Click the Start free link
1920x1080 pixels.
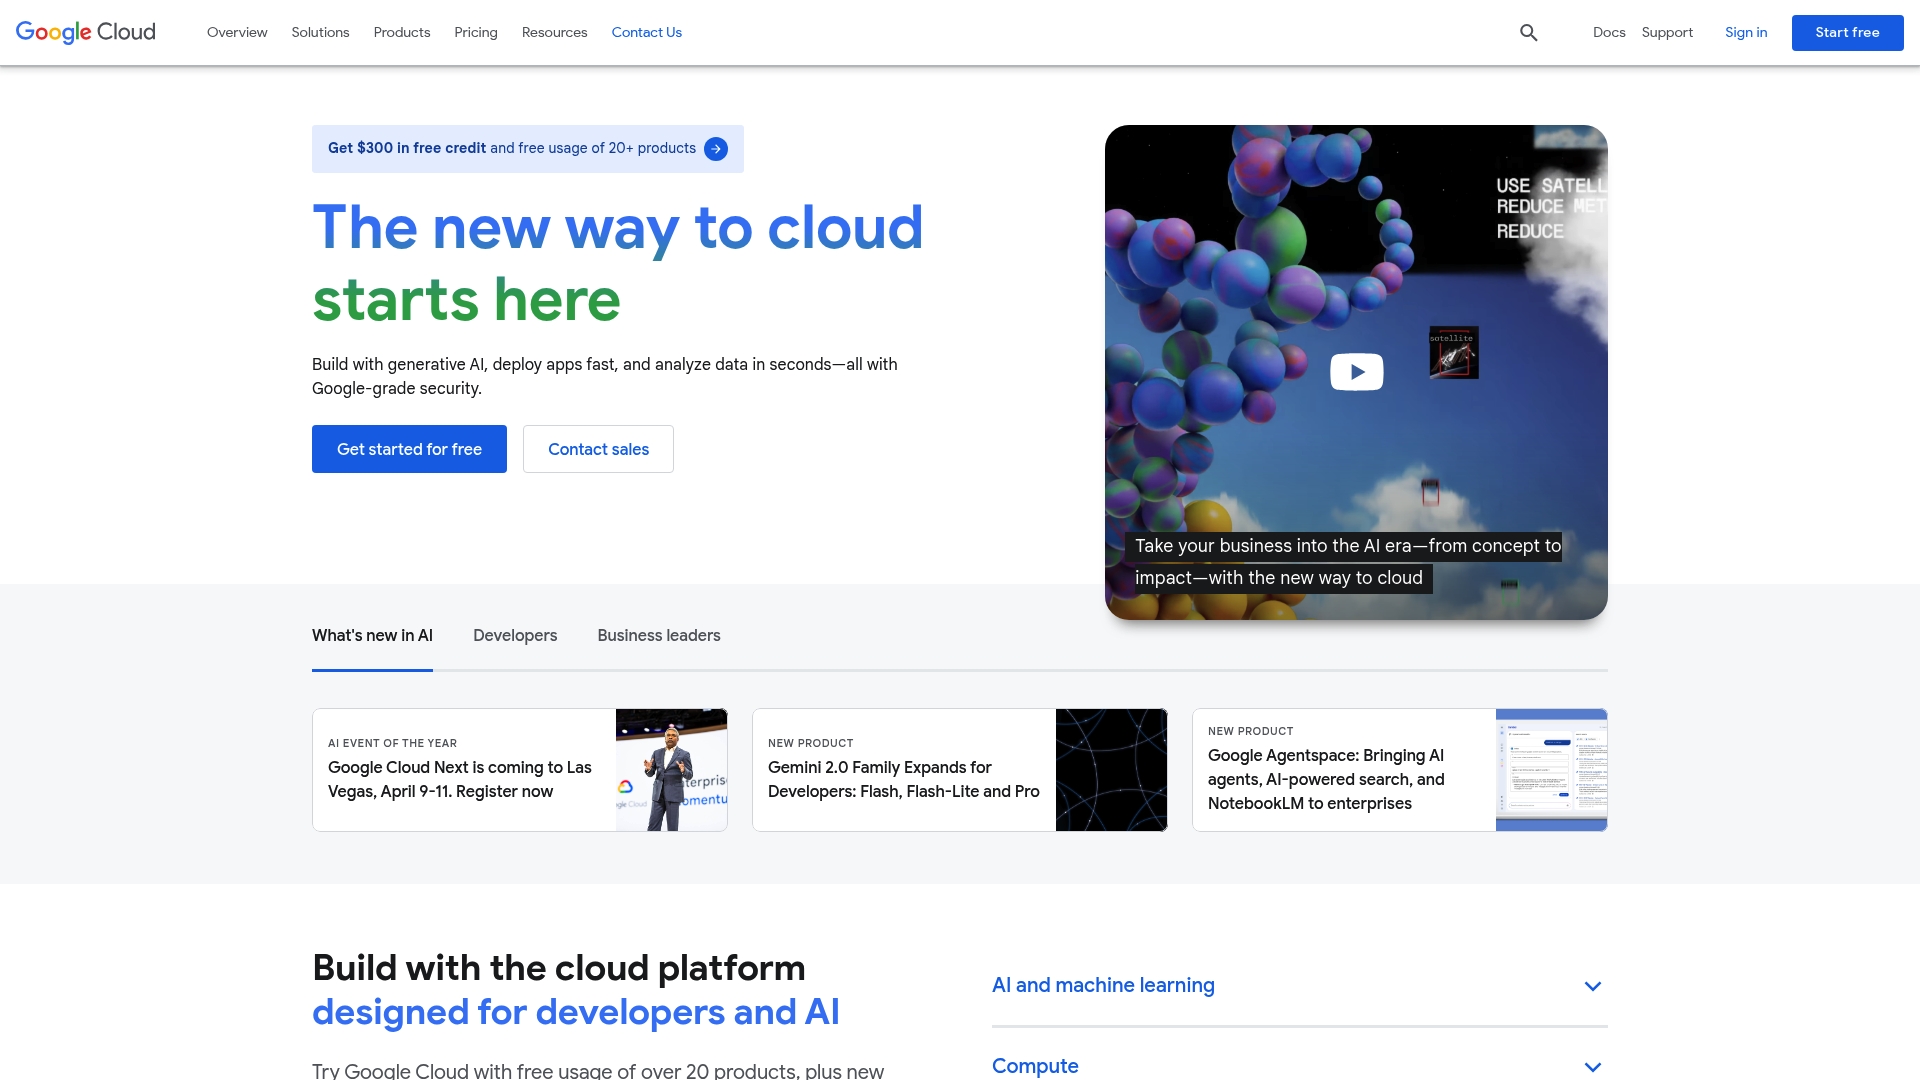1846,32
